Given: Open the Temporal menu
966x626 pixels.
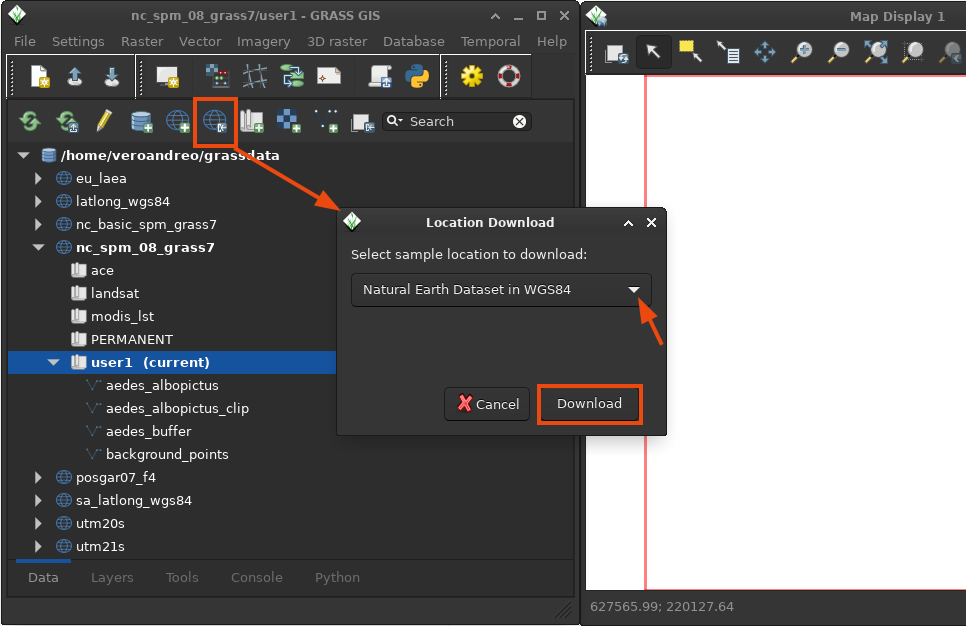Looking at the screenshot, I should (x=490, y=41).
